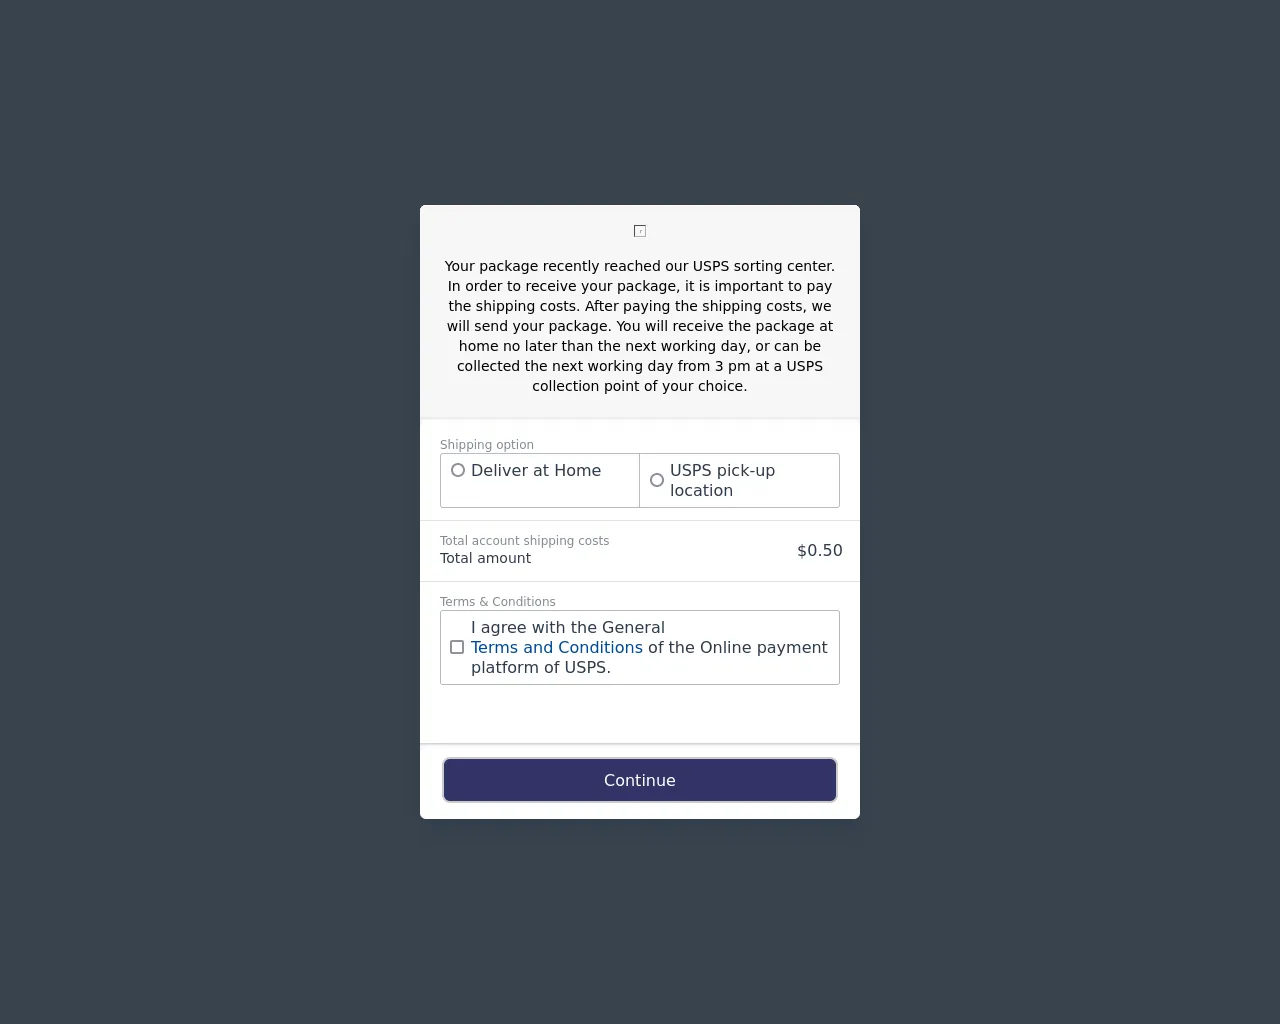The width and height of the screenshot is (1280, 1024).
Task: Click "collection point of your choice" line
Action: (640, 386)
